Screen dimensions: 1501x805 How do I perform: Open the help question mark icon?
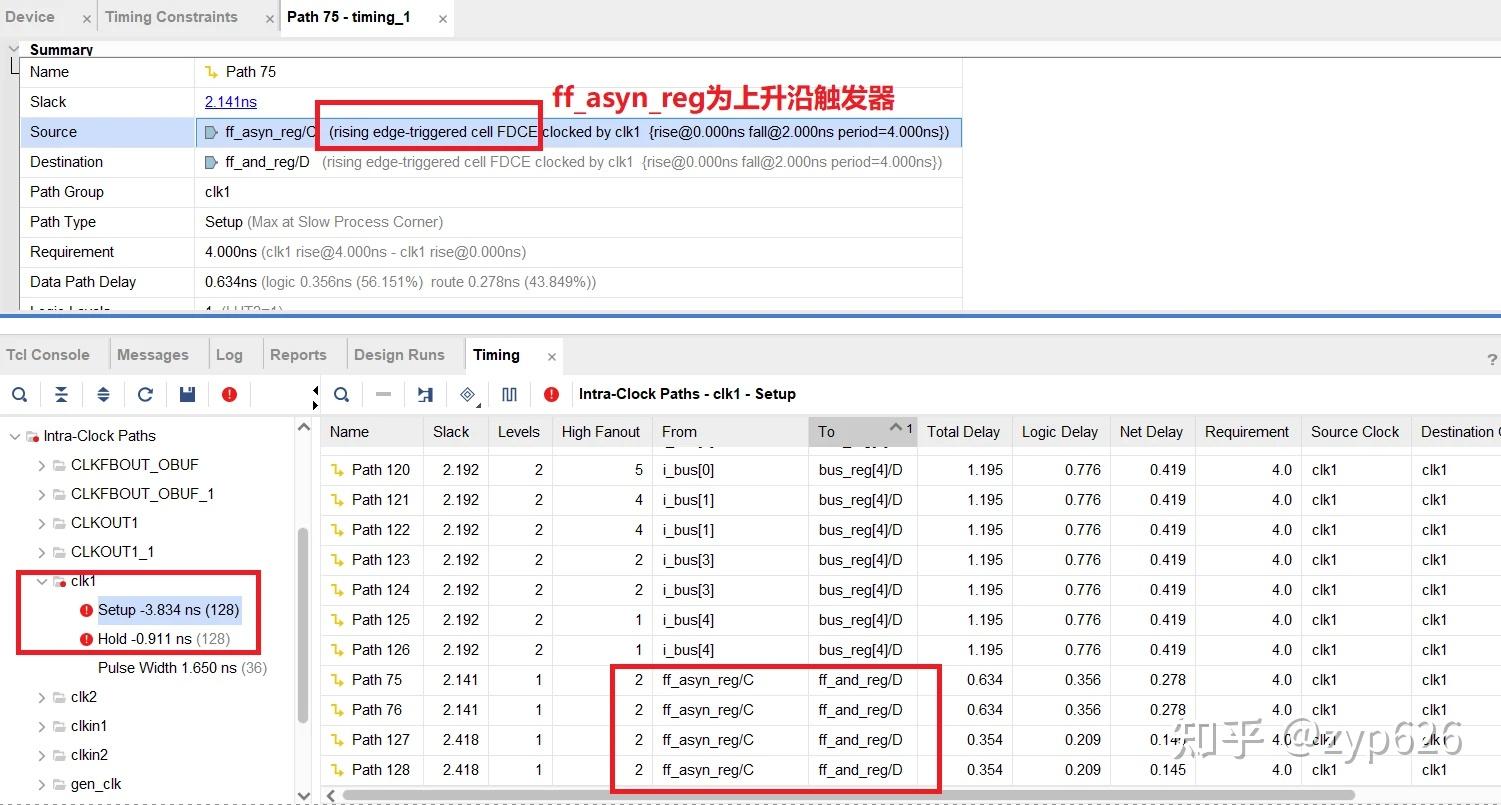coord(1492,359)
